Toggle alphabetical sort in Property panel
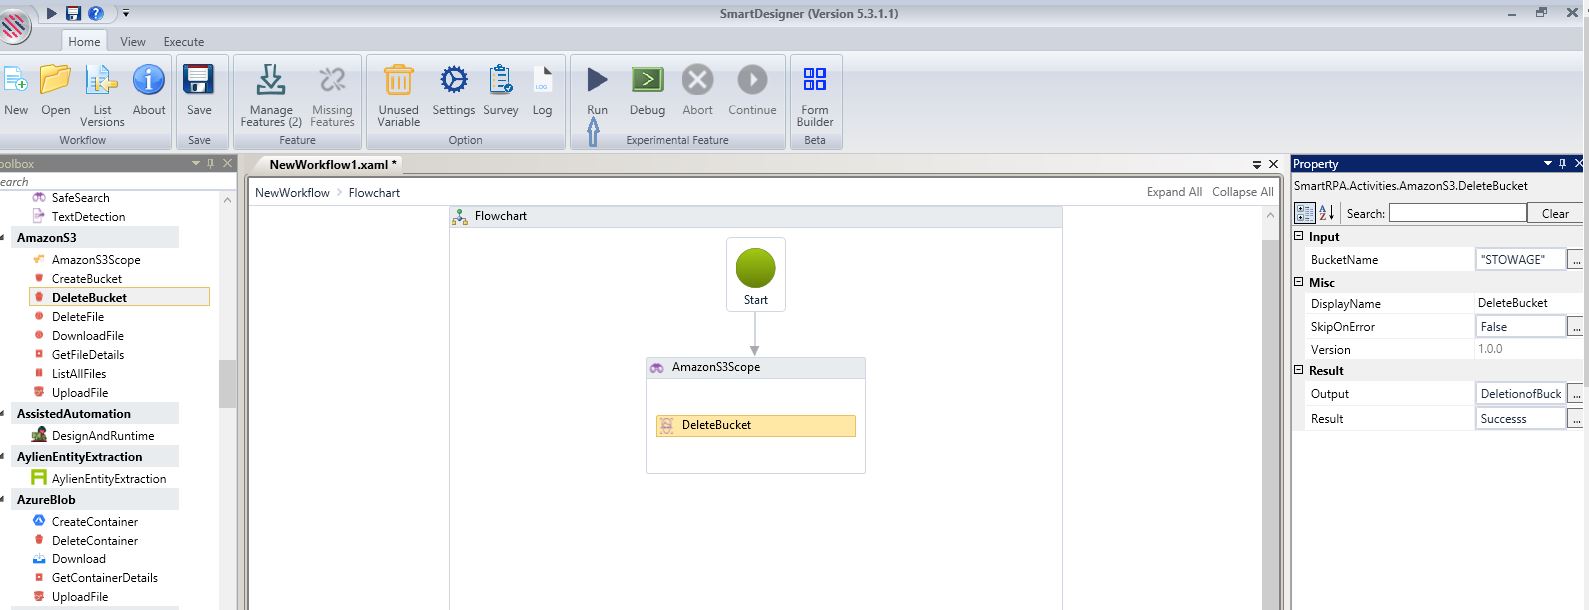This screenshot has width=1589, height=610. [x=1327, y=212]
